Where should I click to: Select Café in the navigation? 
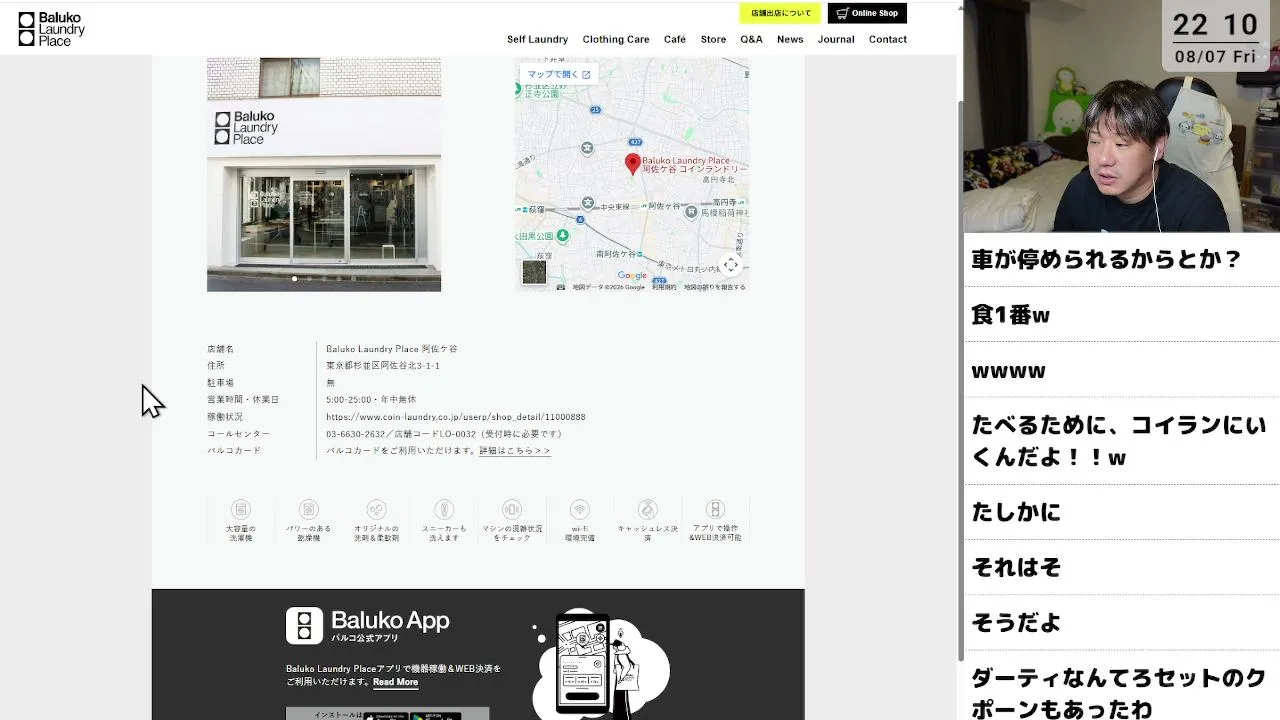675,39
